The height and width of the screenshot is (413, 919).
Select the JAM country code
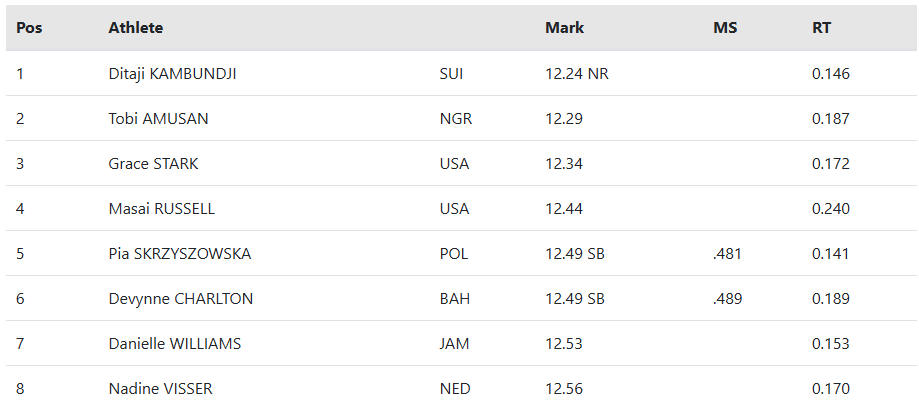click(x=454, y=343)
